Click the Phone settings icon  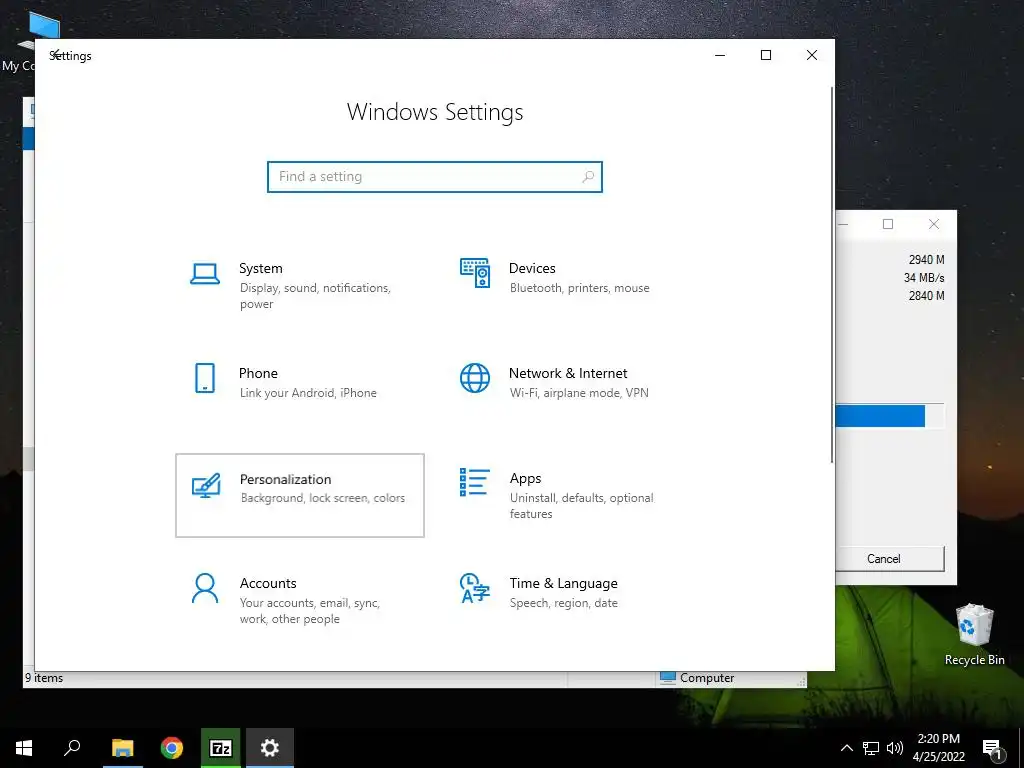[204, 378]
